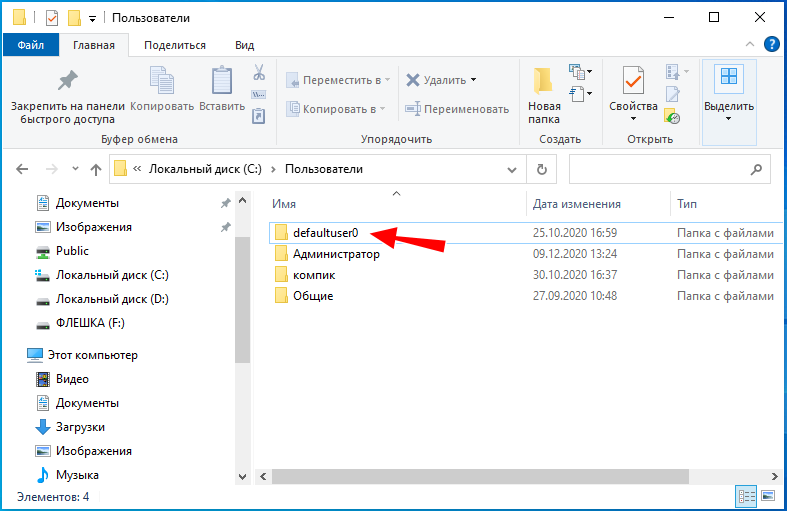Expand the address bar history dropdown
The image size is (787, 511).
[x=512, y=170]
